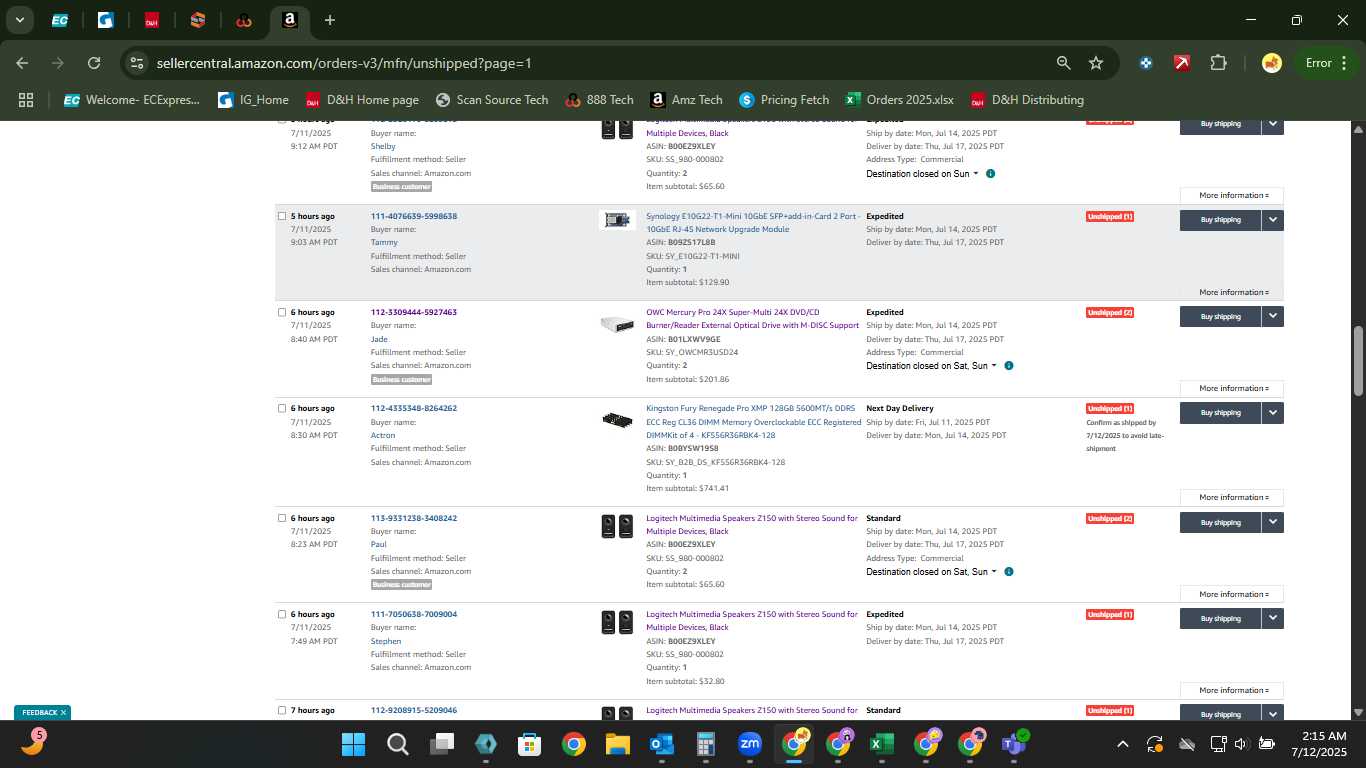This screenshot has width=1366, height=768.
Task: Click the OWC Mercury Pro product thumbnail
Action: click(617, 324)
